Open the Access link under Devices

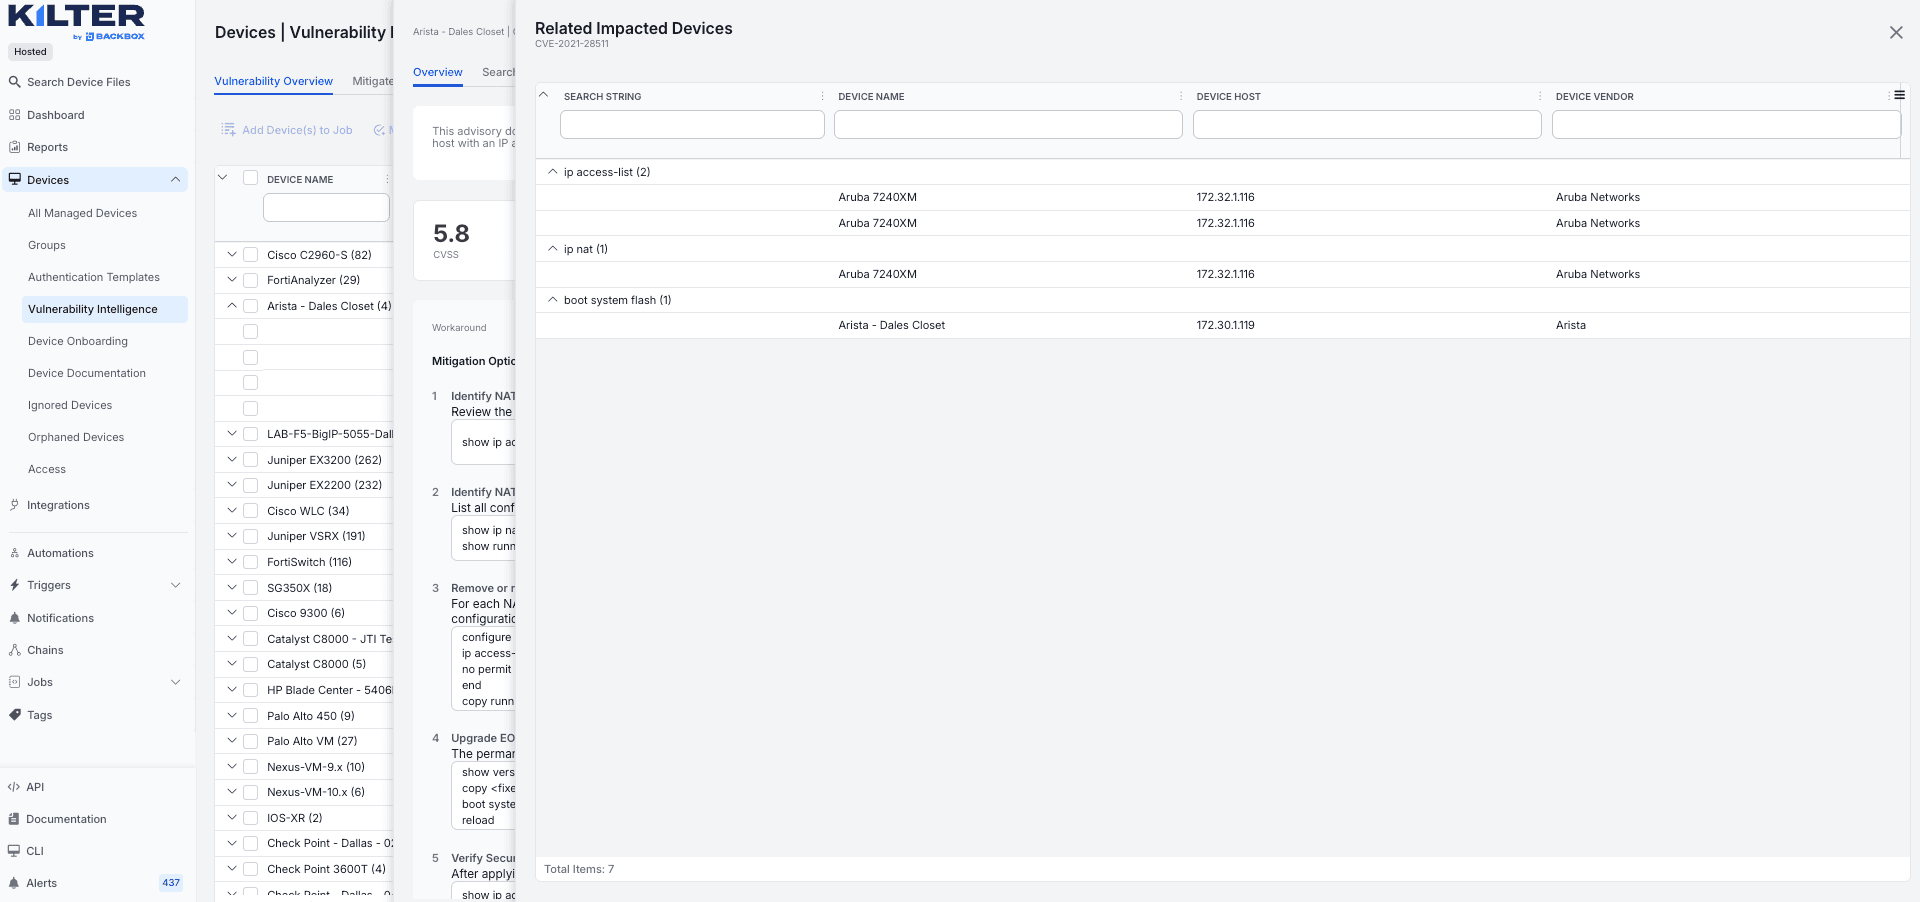click(47, 469)
